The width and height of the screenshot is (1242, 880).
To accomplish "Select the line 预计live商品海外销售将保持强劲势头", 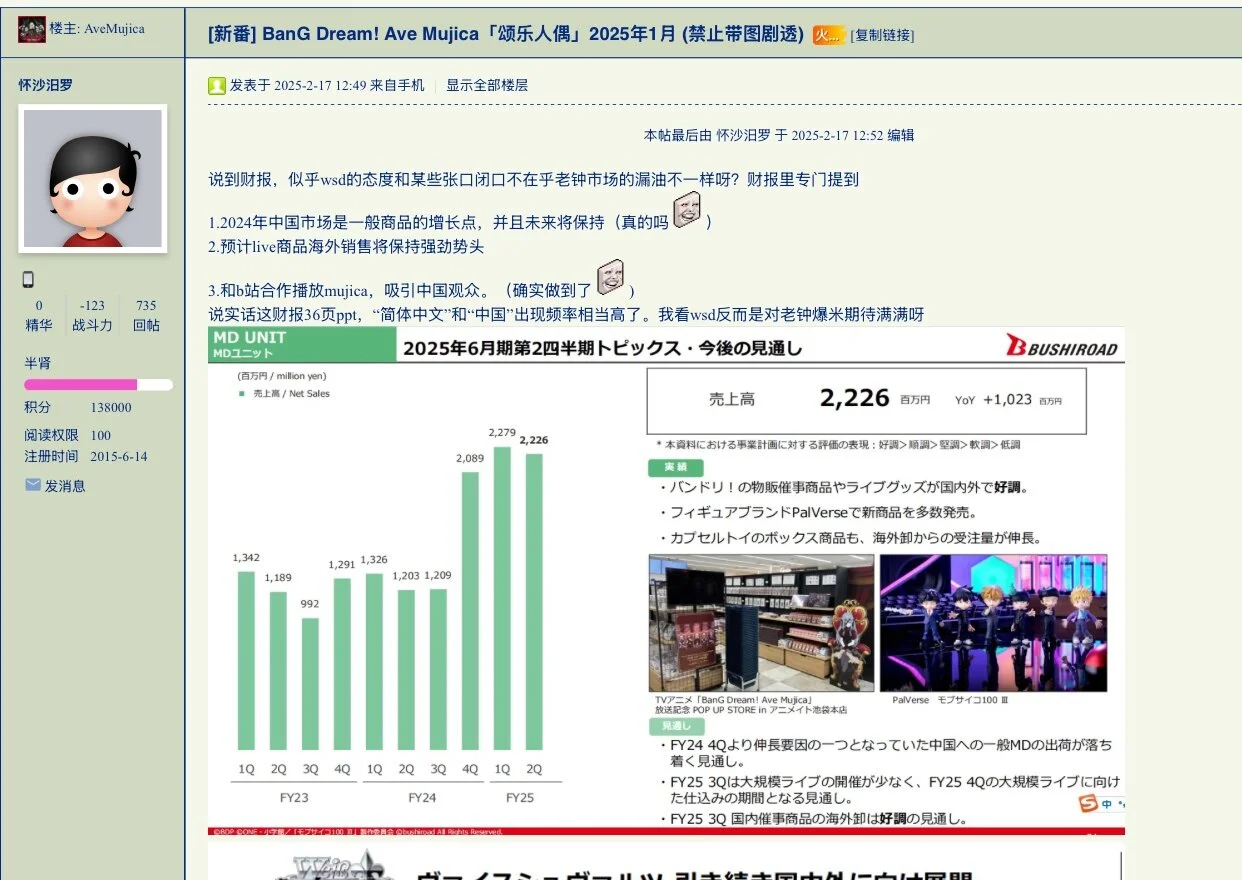I will [346, 246].
